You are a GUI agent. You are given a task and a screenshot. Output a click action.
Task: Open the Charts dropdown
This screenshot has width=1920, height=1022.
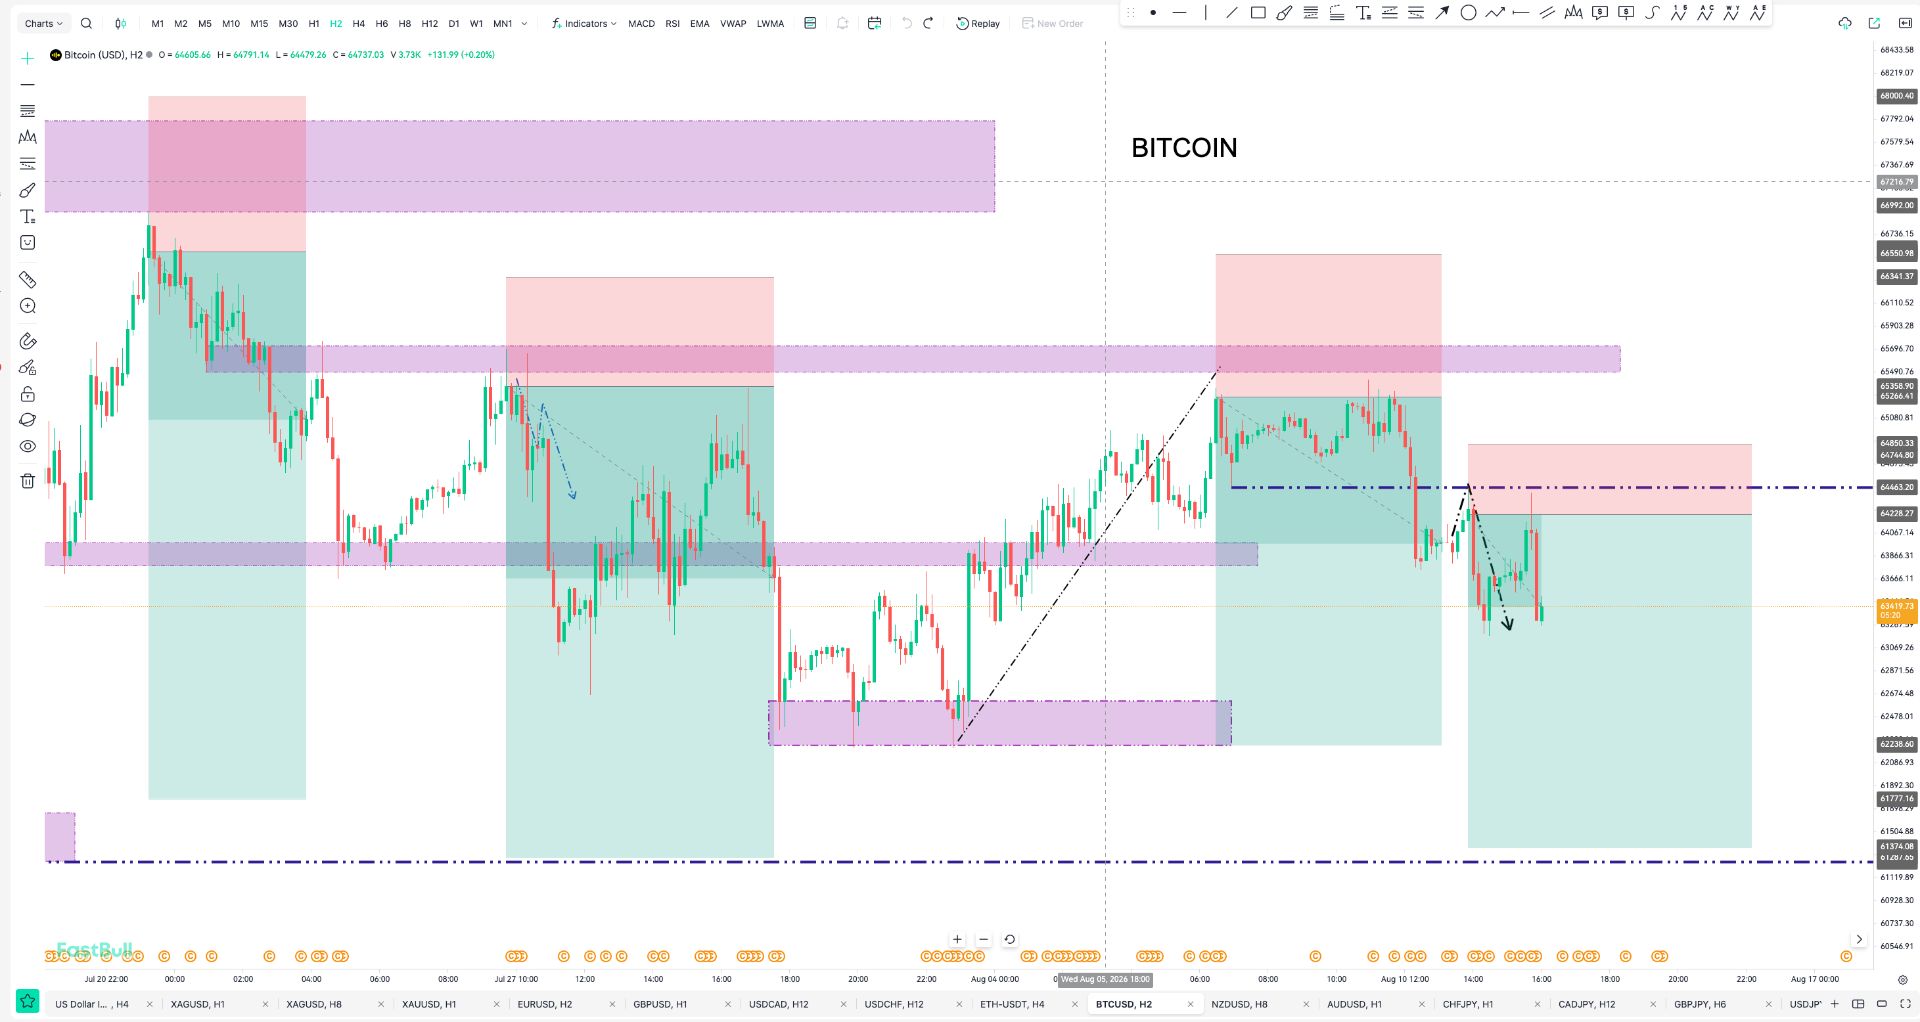pos(43,23)
